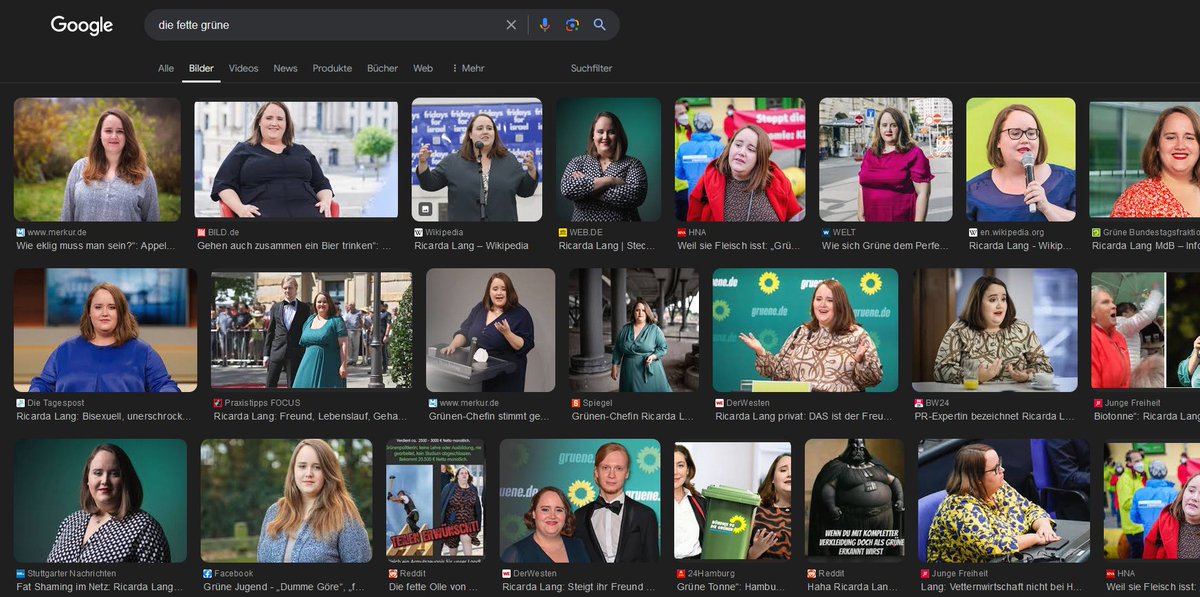Open 'Ricarda Lang: Steigt ihr Freund' link
The height and width of the screenshot is (597, 1200).
(x=581, y=587)
